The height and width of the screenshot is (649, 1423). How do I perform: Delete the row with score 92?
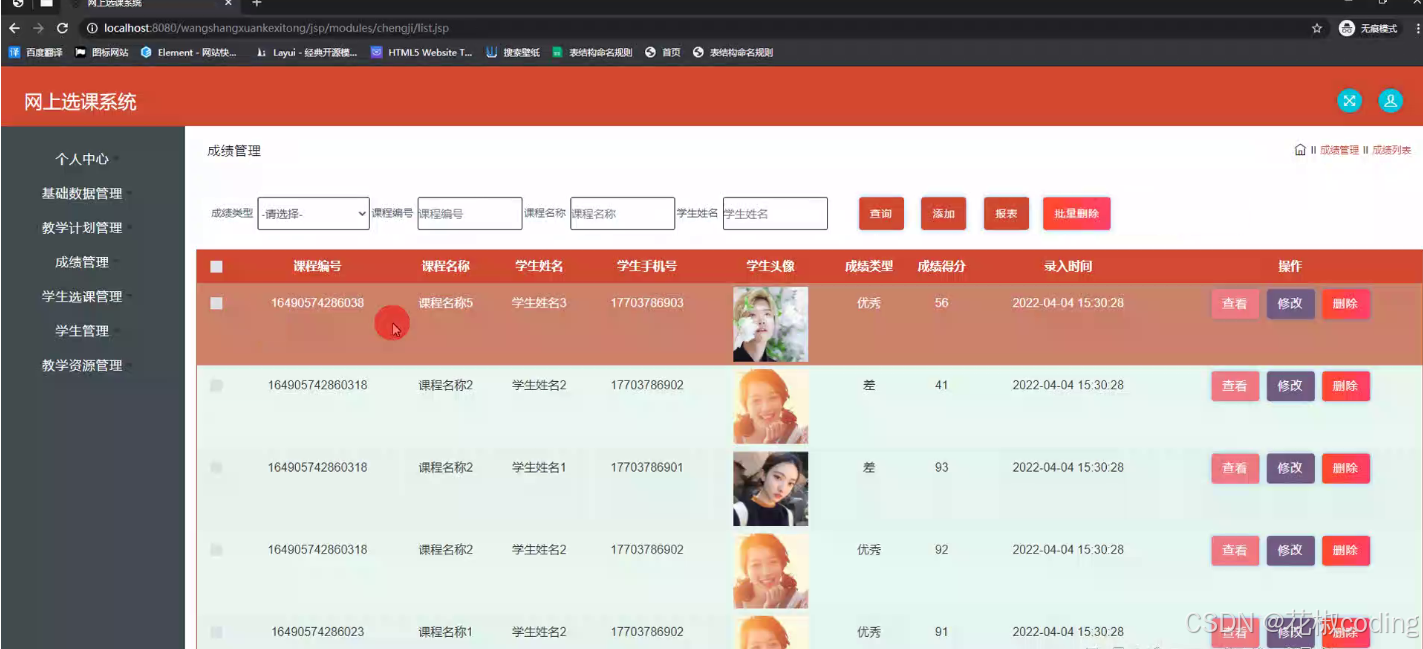point(1345,550)
